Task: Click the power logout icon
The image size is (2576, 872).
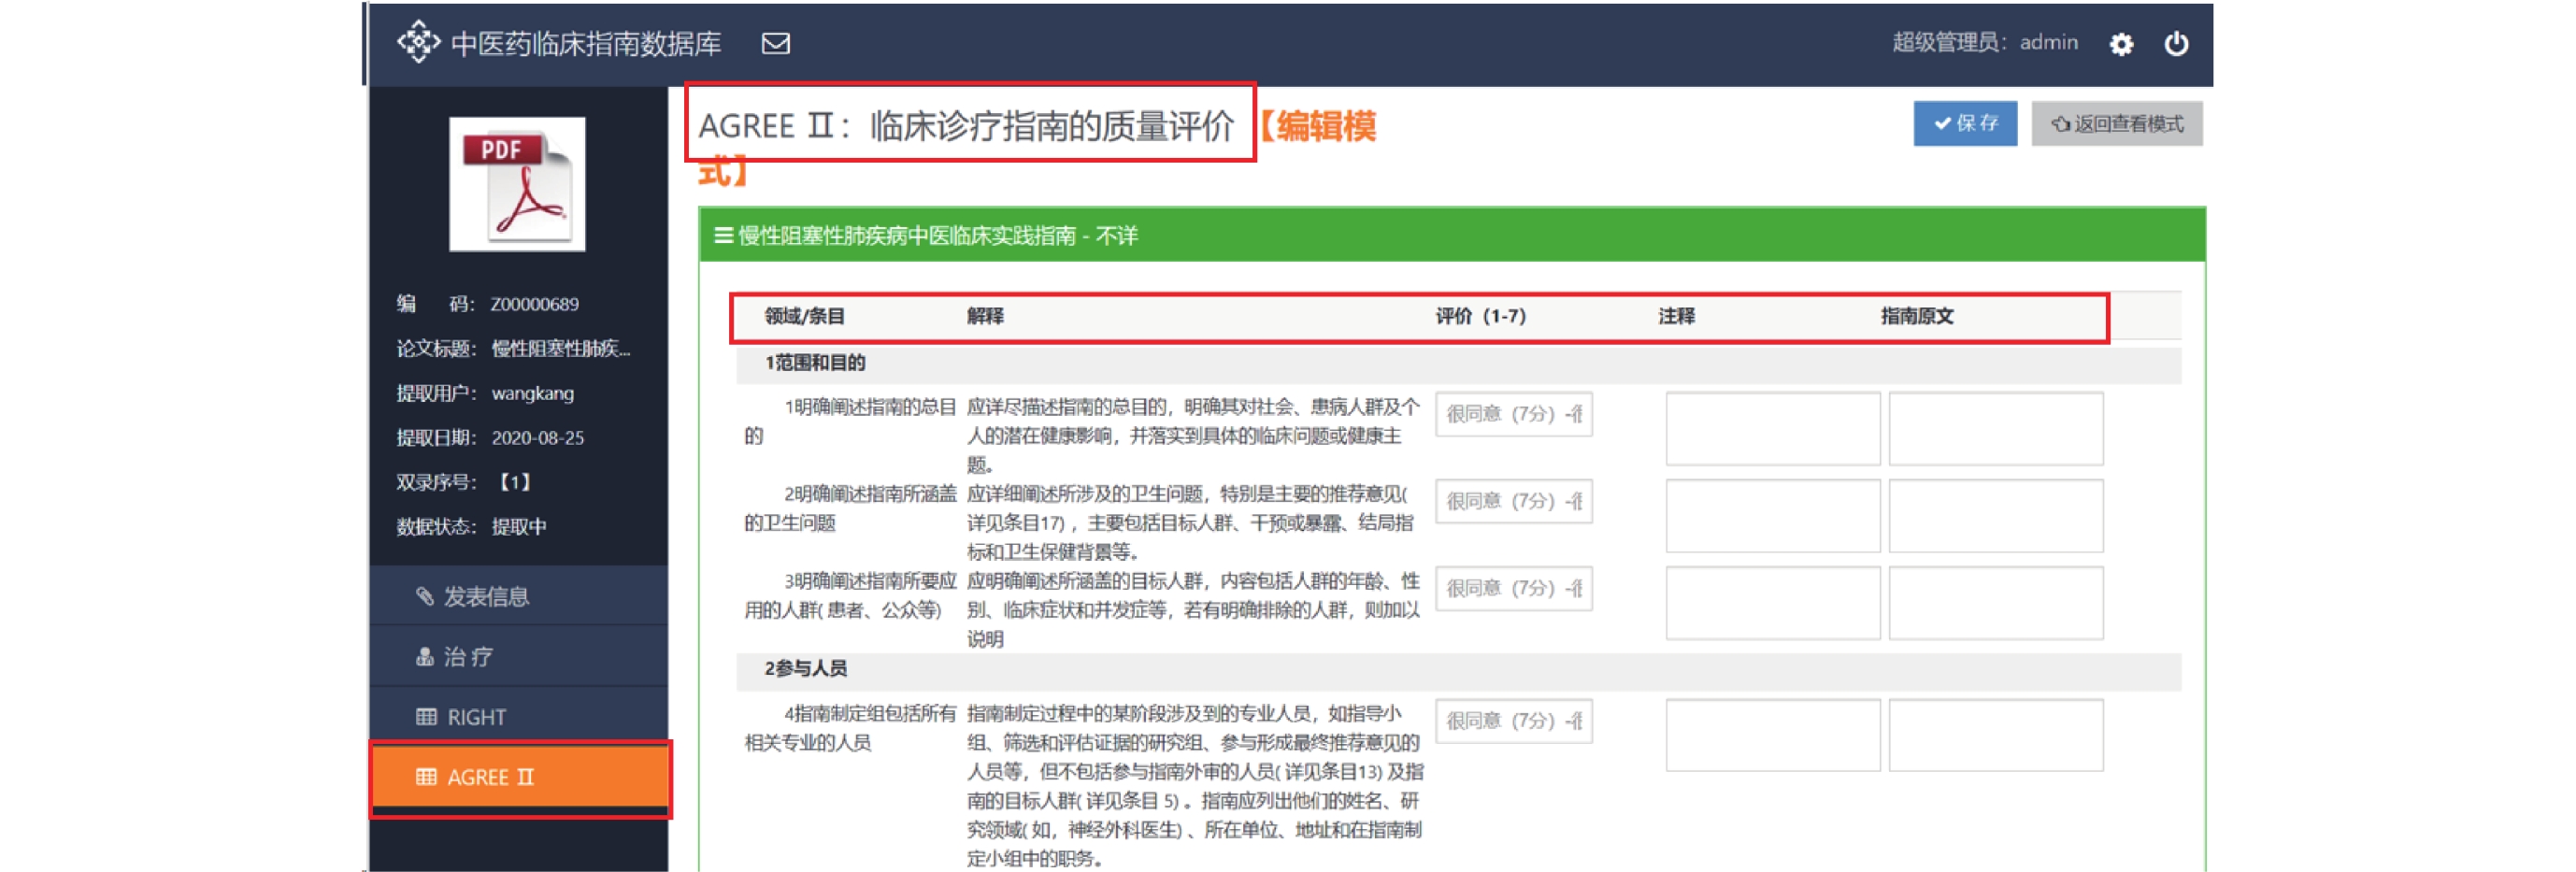Action: pyautogui.click(x=2176, y=44)
